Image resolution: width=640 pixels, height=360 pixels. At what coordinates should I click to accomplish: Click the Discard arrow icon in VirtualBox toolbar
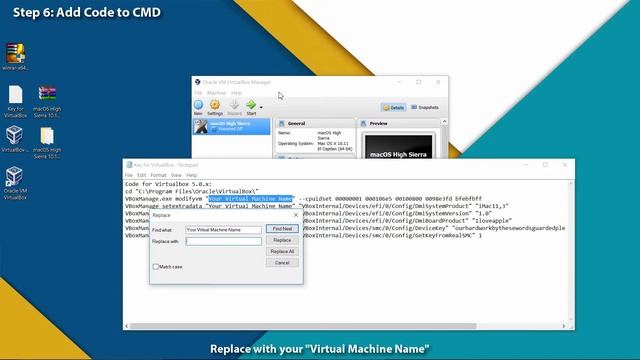click(234, 108)
